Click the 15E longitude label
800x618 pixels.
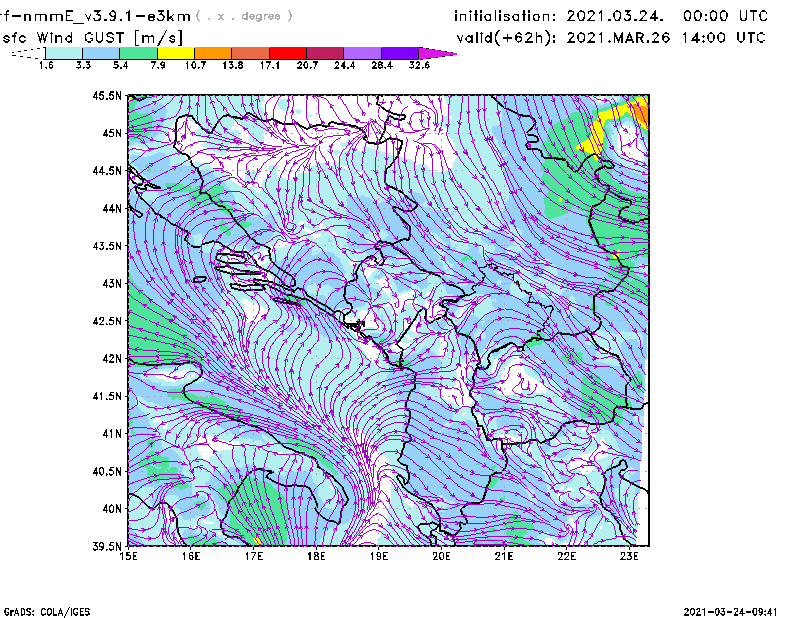click(128, 556)
